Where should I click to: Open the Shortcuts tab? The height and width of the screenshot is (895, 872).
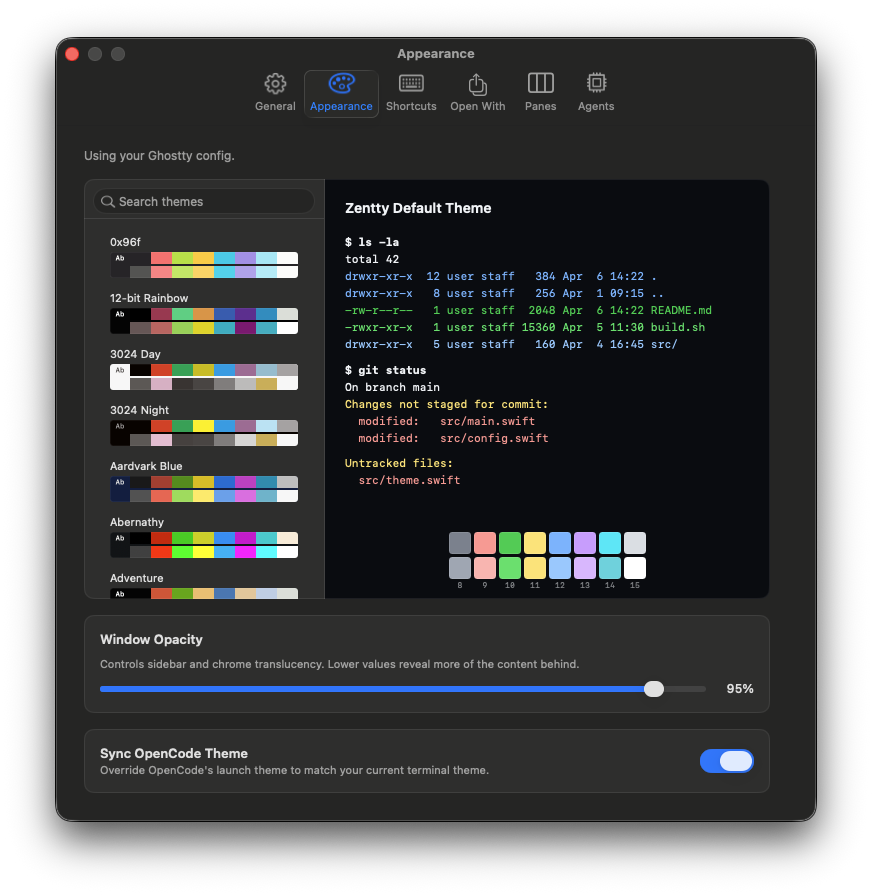pos(411,93)
